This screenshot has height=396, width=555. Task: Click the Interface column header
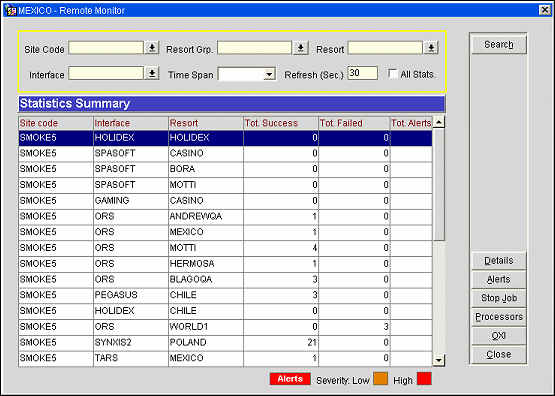click(131, 123)
